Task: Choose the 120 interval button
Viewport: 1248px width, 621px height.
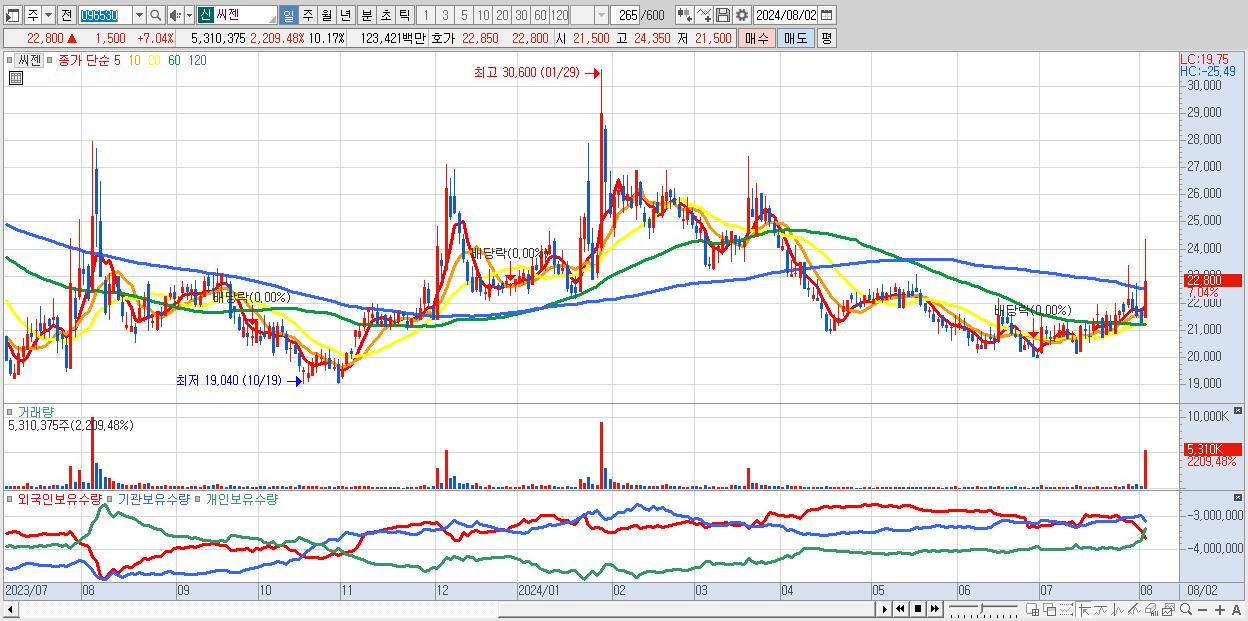Action: (560, 15)
